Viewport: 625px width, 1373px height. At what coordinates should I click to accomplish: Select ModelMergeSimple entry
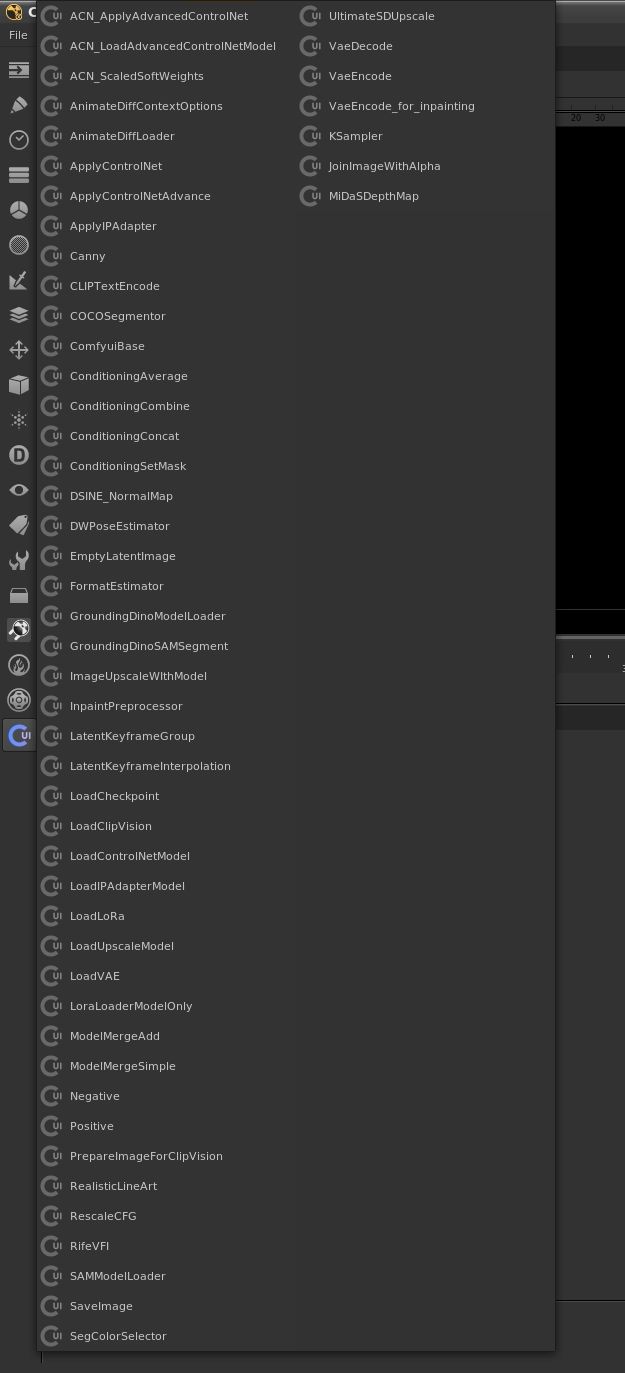point(122,1066)
